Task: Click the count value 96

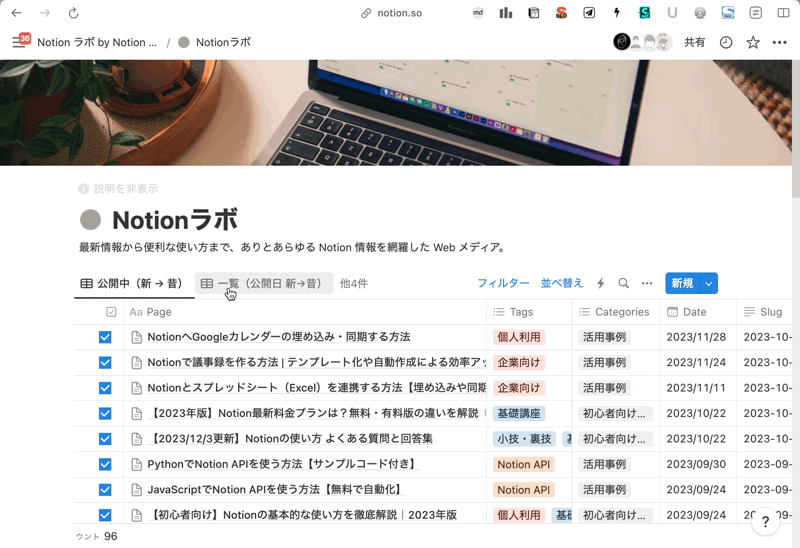Action: [x=111, y=536]
